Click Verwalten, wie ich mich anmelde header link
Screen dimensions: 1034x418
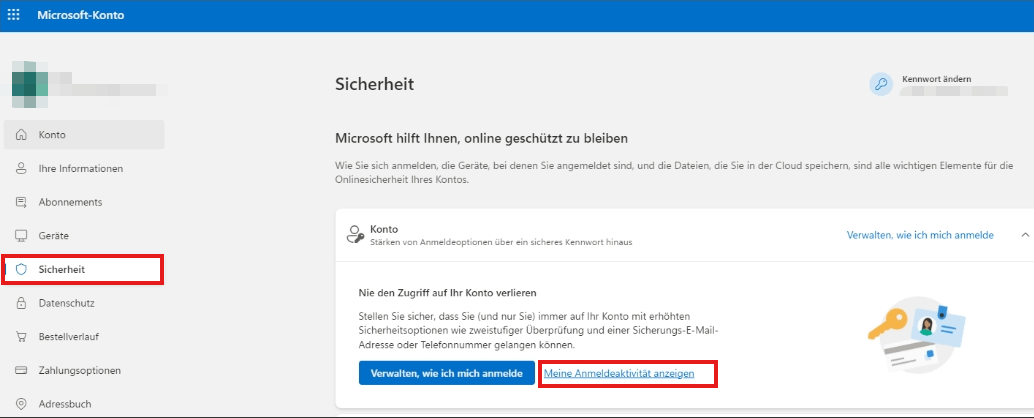[x=920, y=235]
